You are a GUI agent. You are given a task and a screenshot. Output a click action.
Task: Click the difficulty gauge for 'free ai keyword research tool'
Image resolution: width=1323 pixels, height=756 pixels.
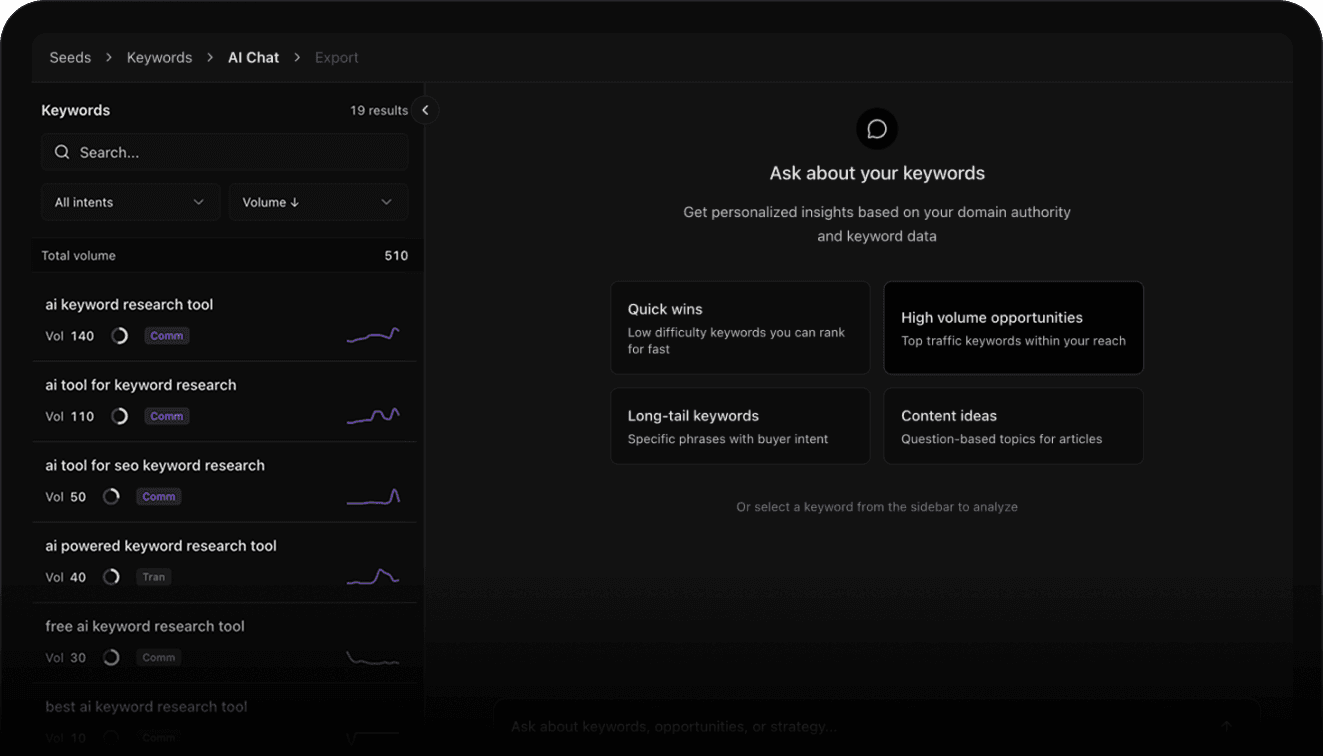pyautogui.click(x=111, y=657)
